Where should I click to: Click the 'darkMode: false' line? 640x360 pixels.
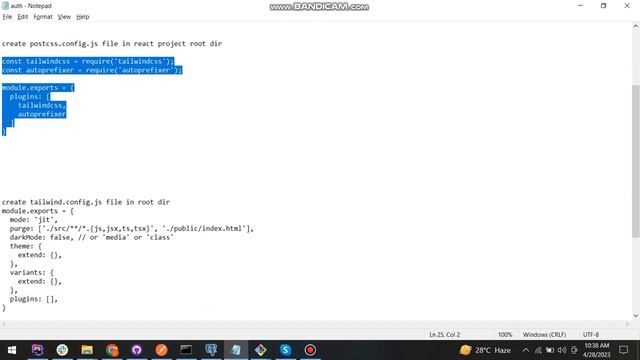[x=91, y=237]
